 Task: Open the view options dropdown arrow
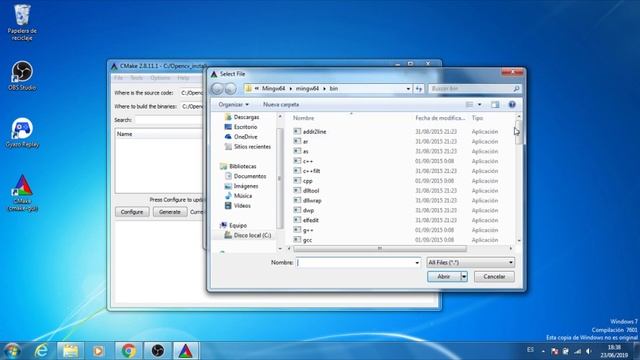(x=480, y=104)
